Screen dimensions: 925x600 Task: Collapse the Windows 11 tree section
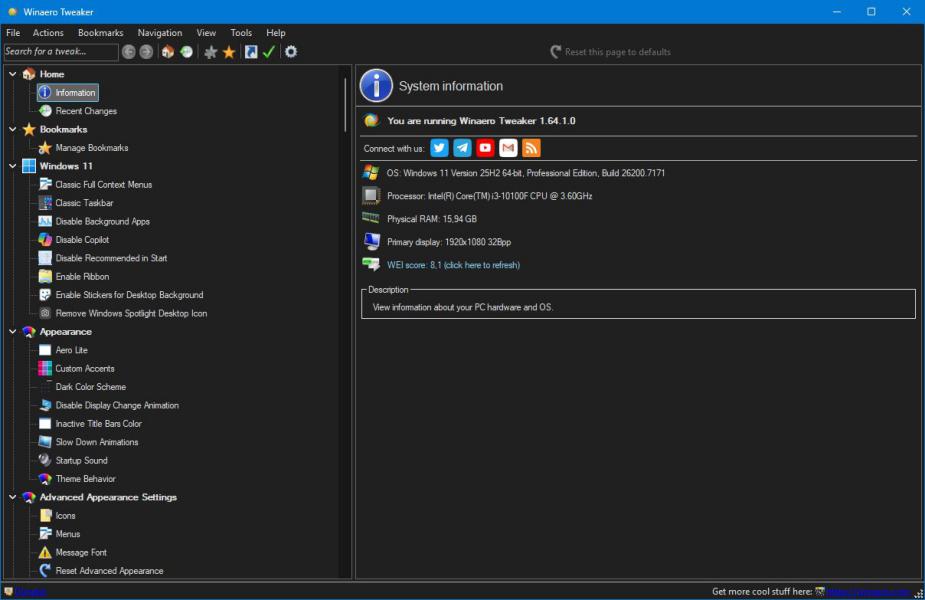coord(12,166)
